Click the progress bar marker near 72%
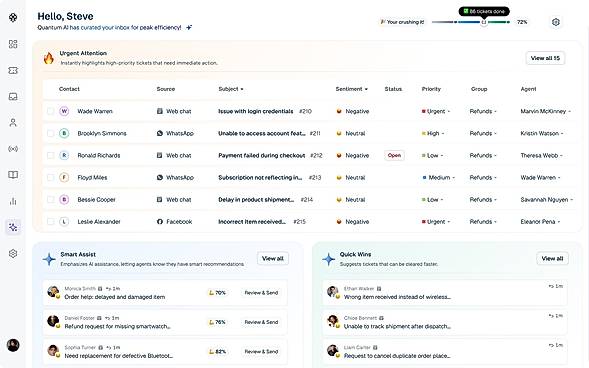The width and height of the screenshot is (589, 368). click(x=484, y=22)
